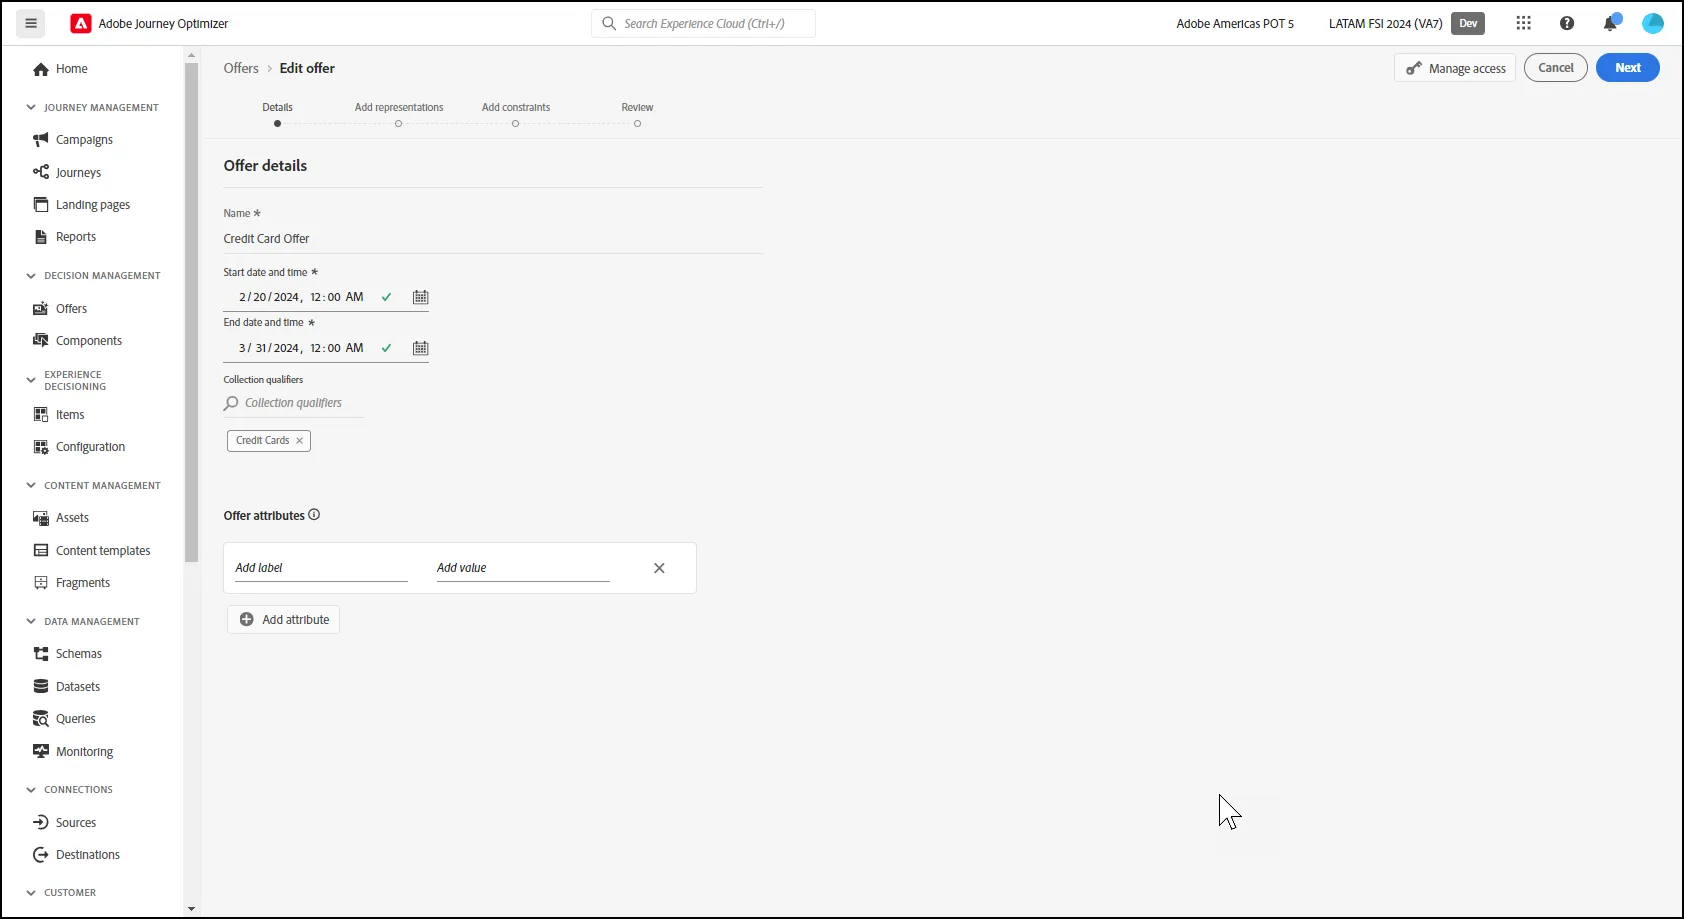This screenshot has width=1684, height=919.
Task: Open Assets in the sidebar
Action: [x=61, y=518]
